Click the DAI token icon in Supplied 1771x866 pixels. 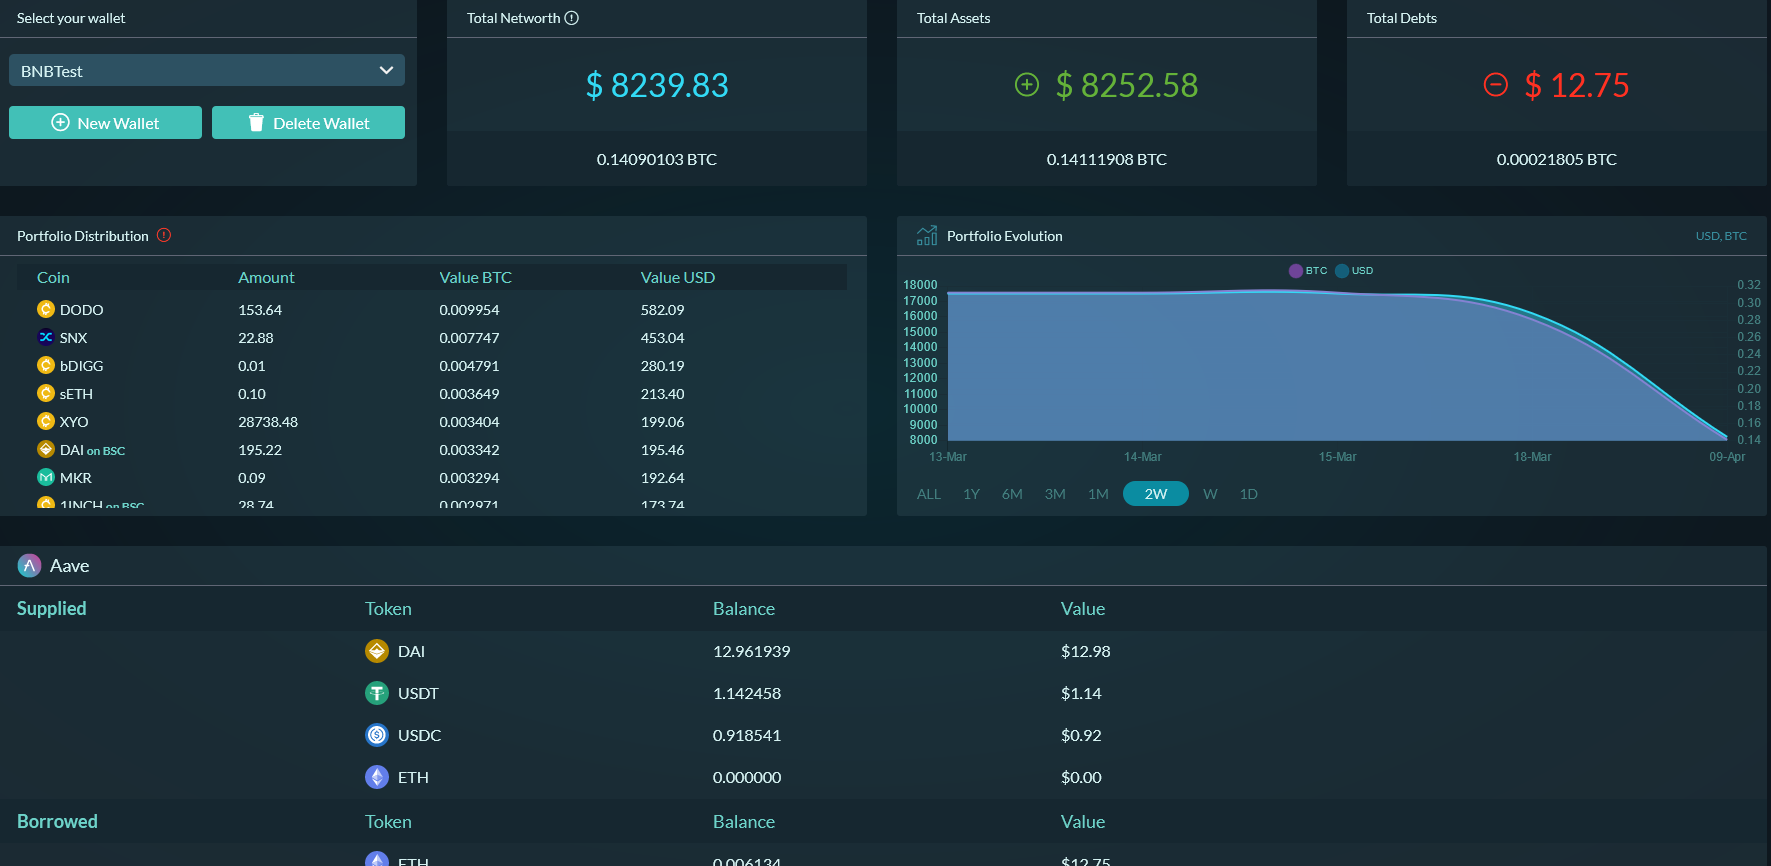click(x=377, y=651)
